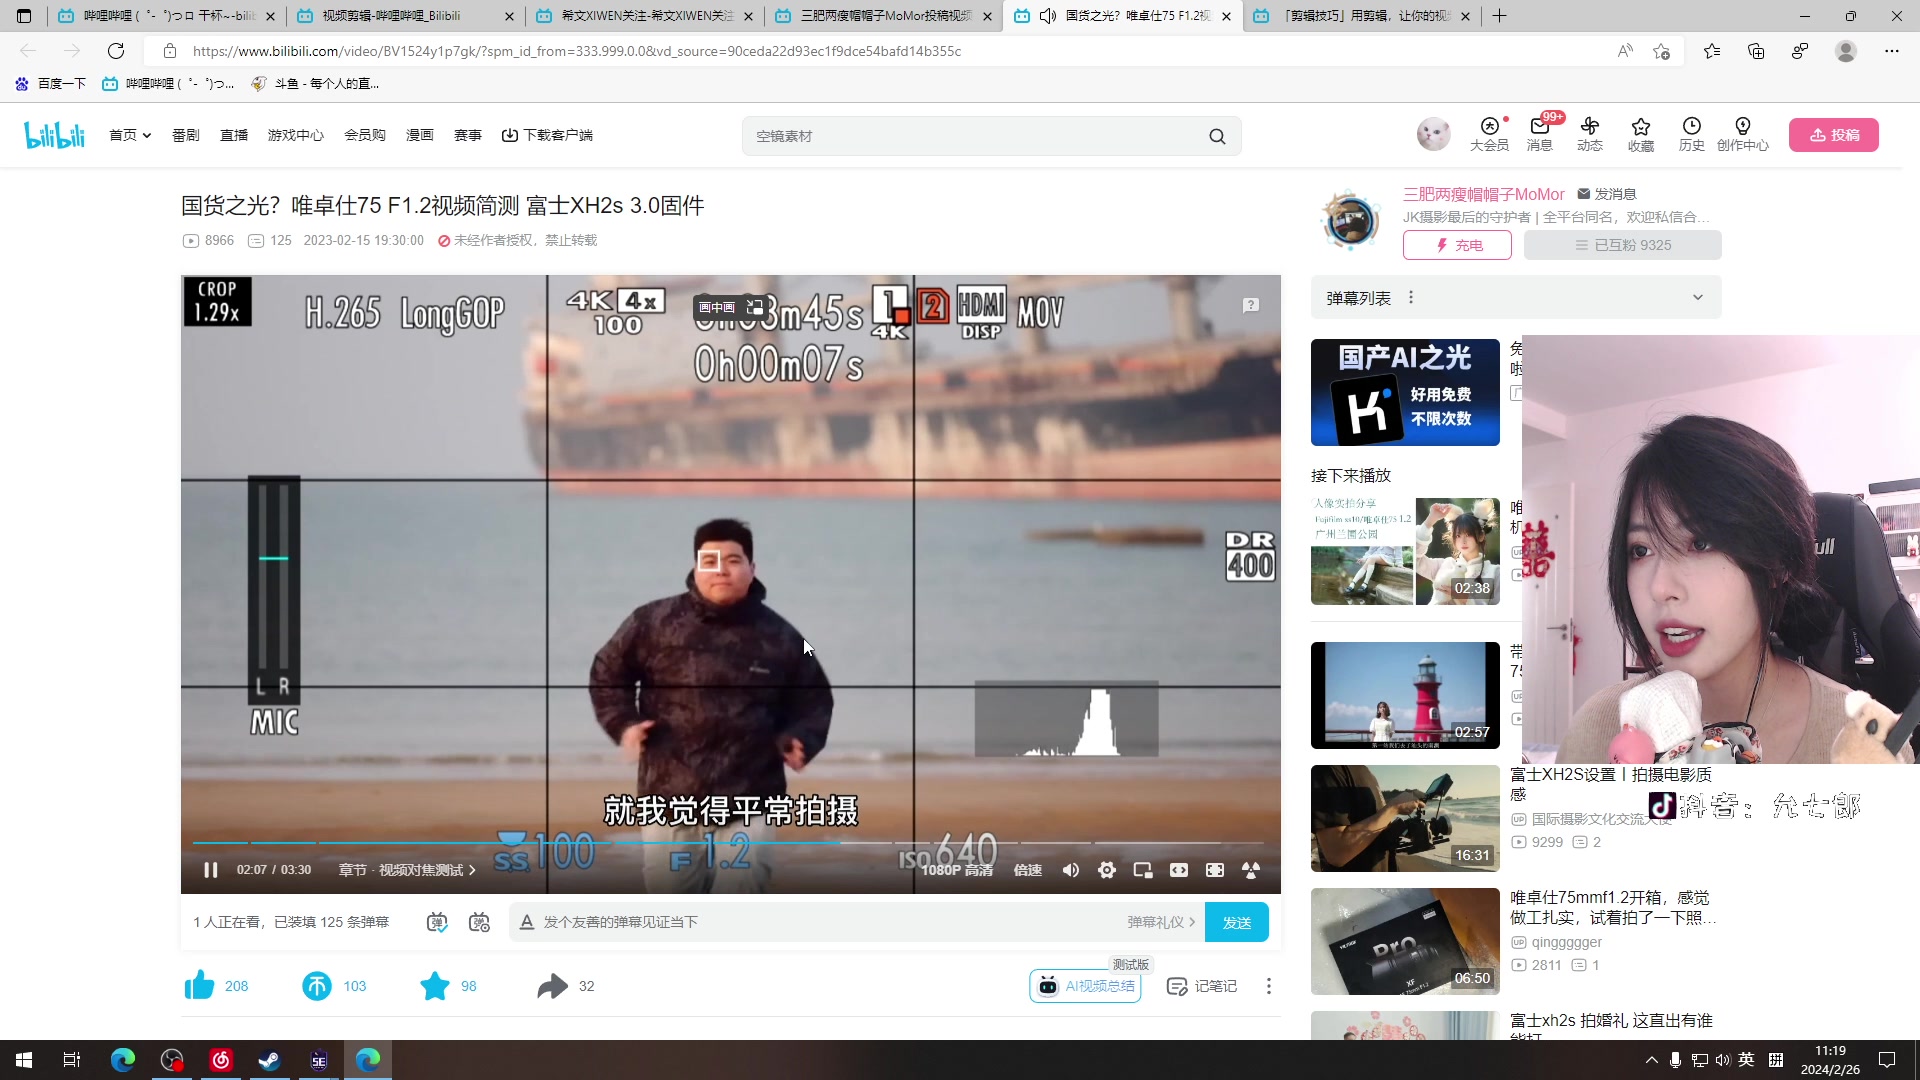The height and width of the screenshot is (1080, 1920).
Task: Select 1080P 高清 quality menu
Action: click(x=957, y=870)
